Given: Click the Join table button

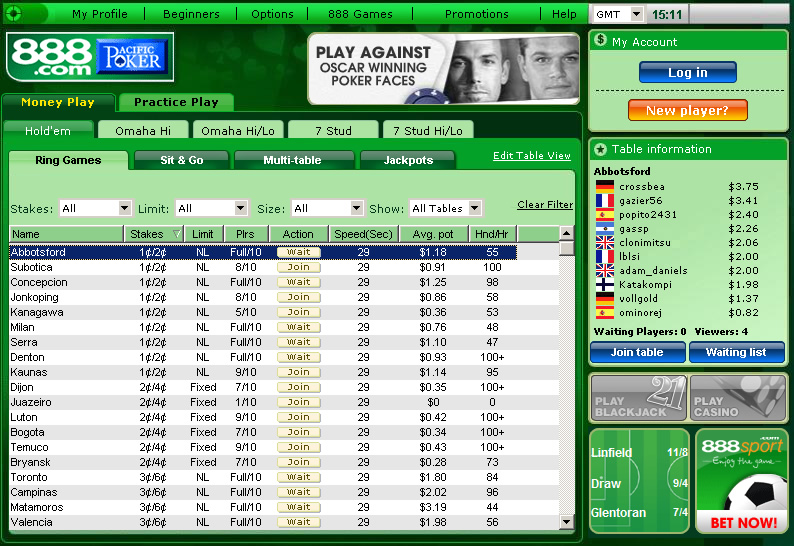Looking at the screenshot, I should tap(638, 353).
